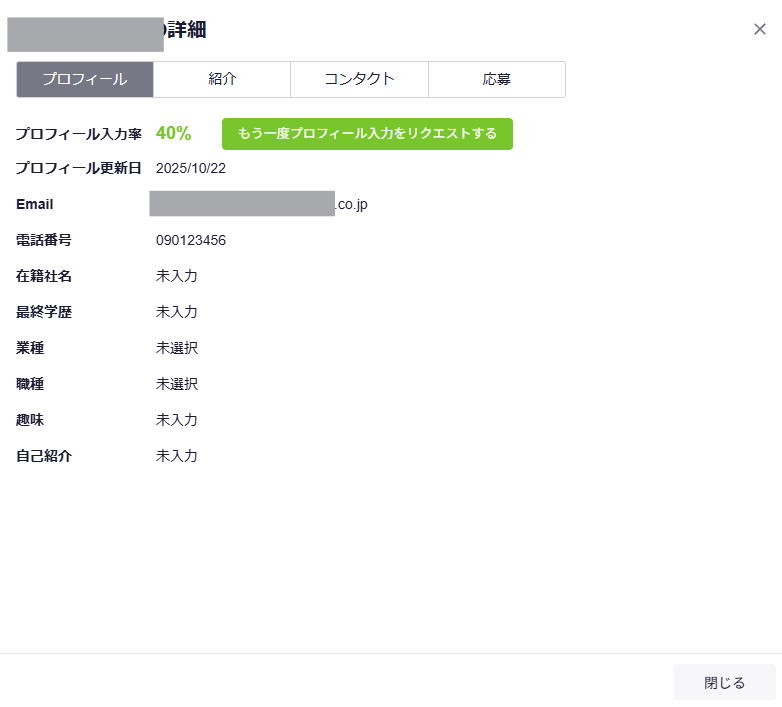Switch to the 紹介 tab
The image size is (782, 707).
222,80
